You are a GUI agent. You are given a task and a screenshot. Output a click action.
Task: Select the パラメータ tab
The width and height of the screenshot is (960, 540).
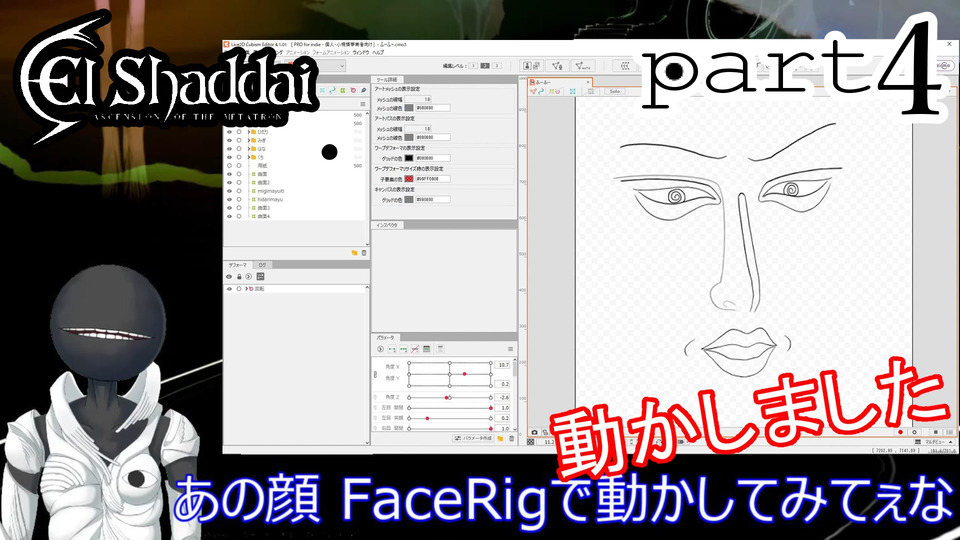(x=385, y=337)
